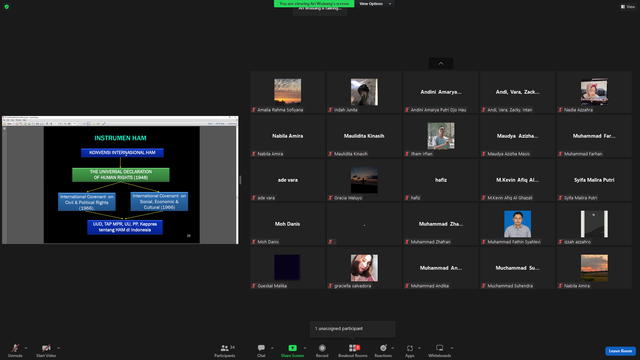Click the green Share Screen icon
This screenshot has height=360, width=640.
(x=293, y=348)
